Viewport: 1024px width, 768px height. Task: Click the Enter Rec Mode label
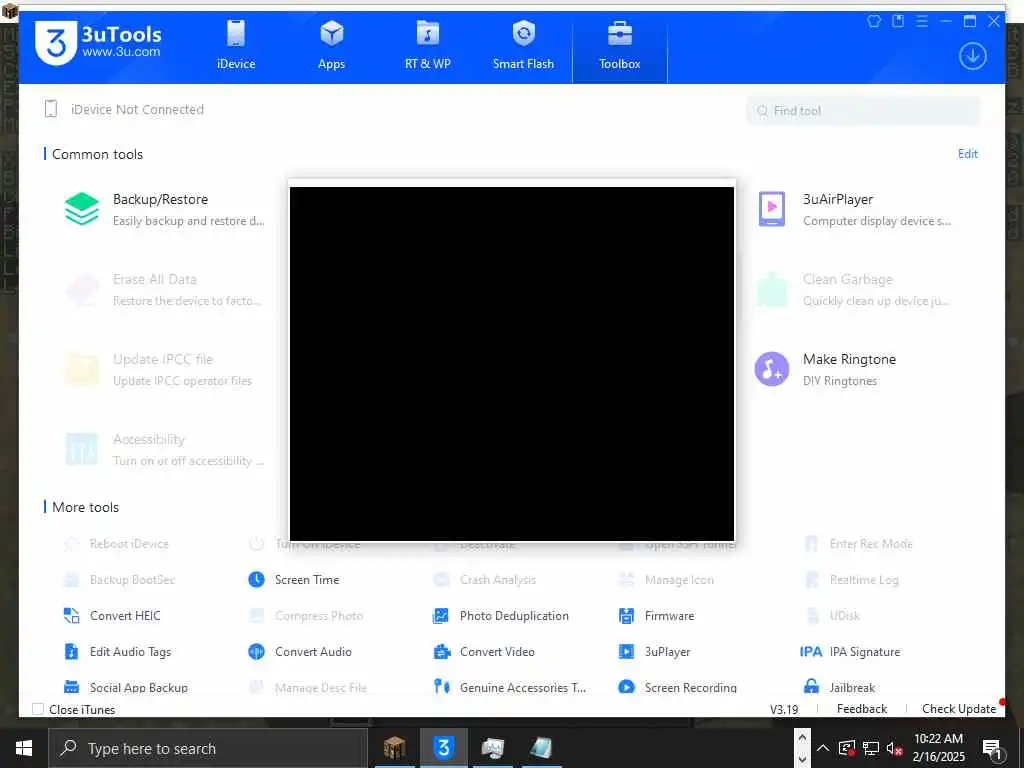tap(871, 543)
